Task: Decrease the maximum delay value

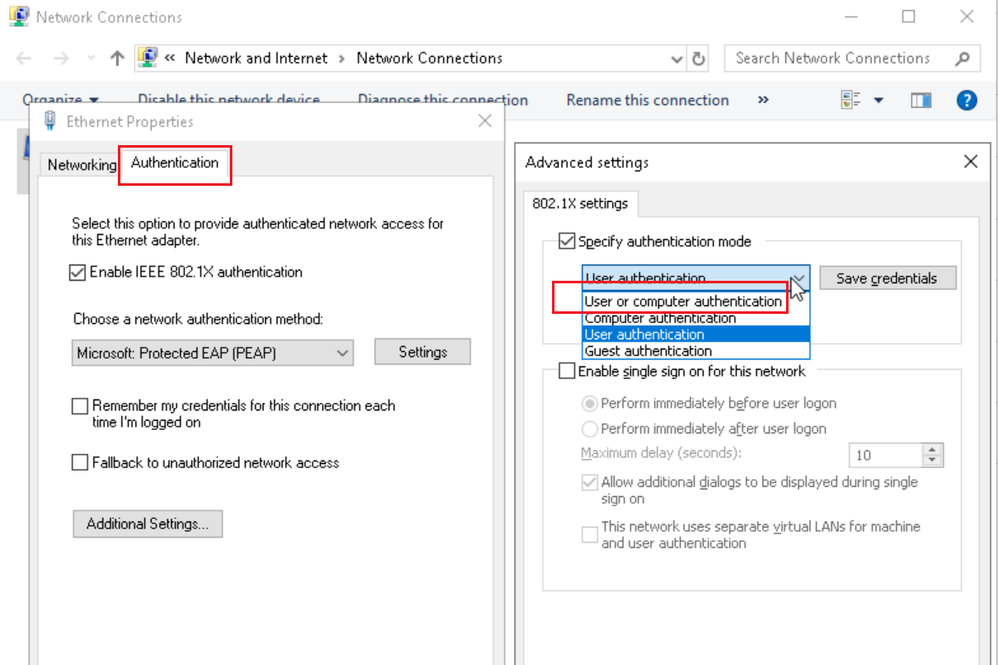Action: click(932, 461)
